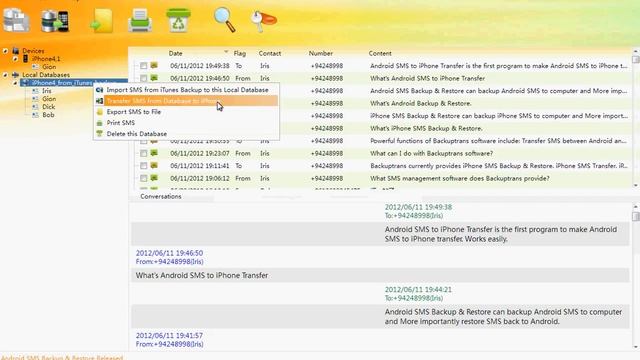The width and height of the screenshot is (640, 360).
Task: Sort by the Content column header
Action: click(x=380, y=53)
